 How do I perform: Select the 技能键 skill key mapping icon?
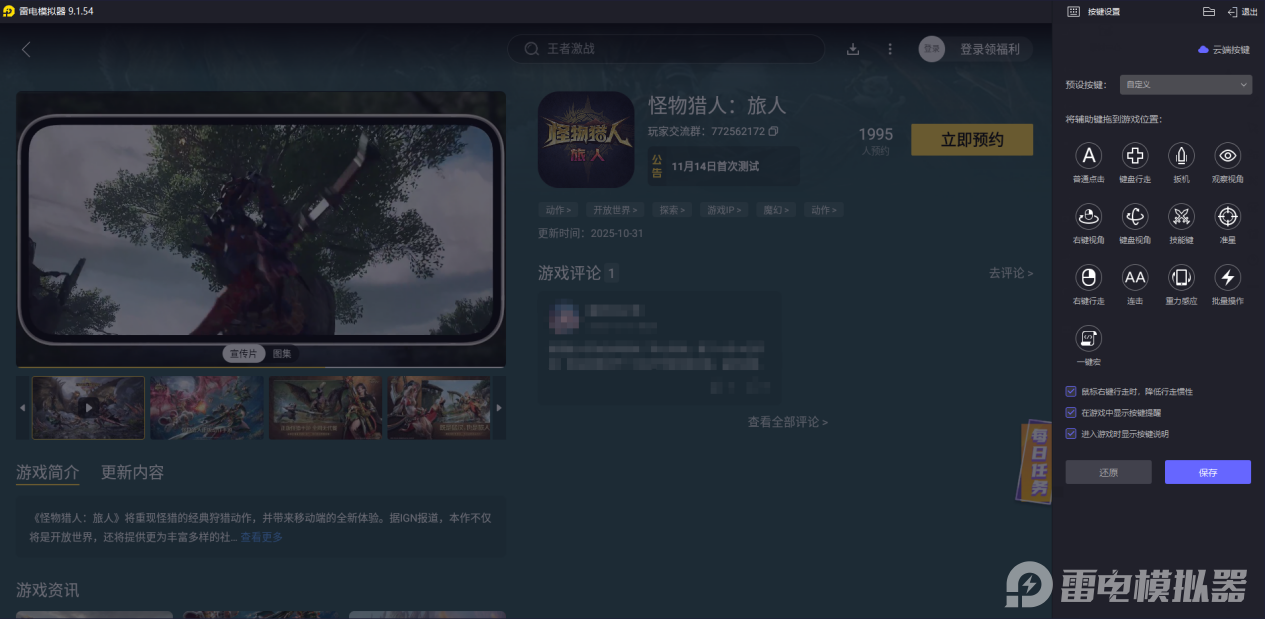(1180, 217)
